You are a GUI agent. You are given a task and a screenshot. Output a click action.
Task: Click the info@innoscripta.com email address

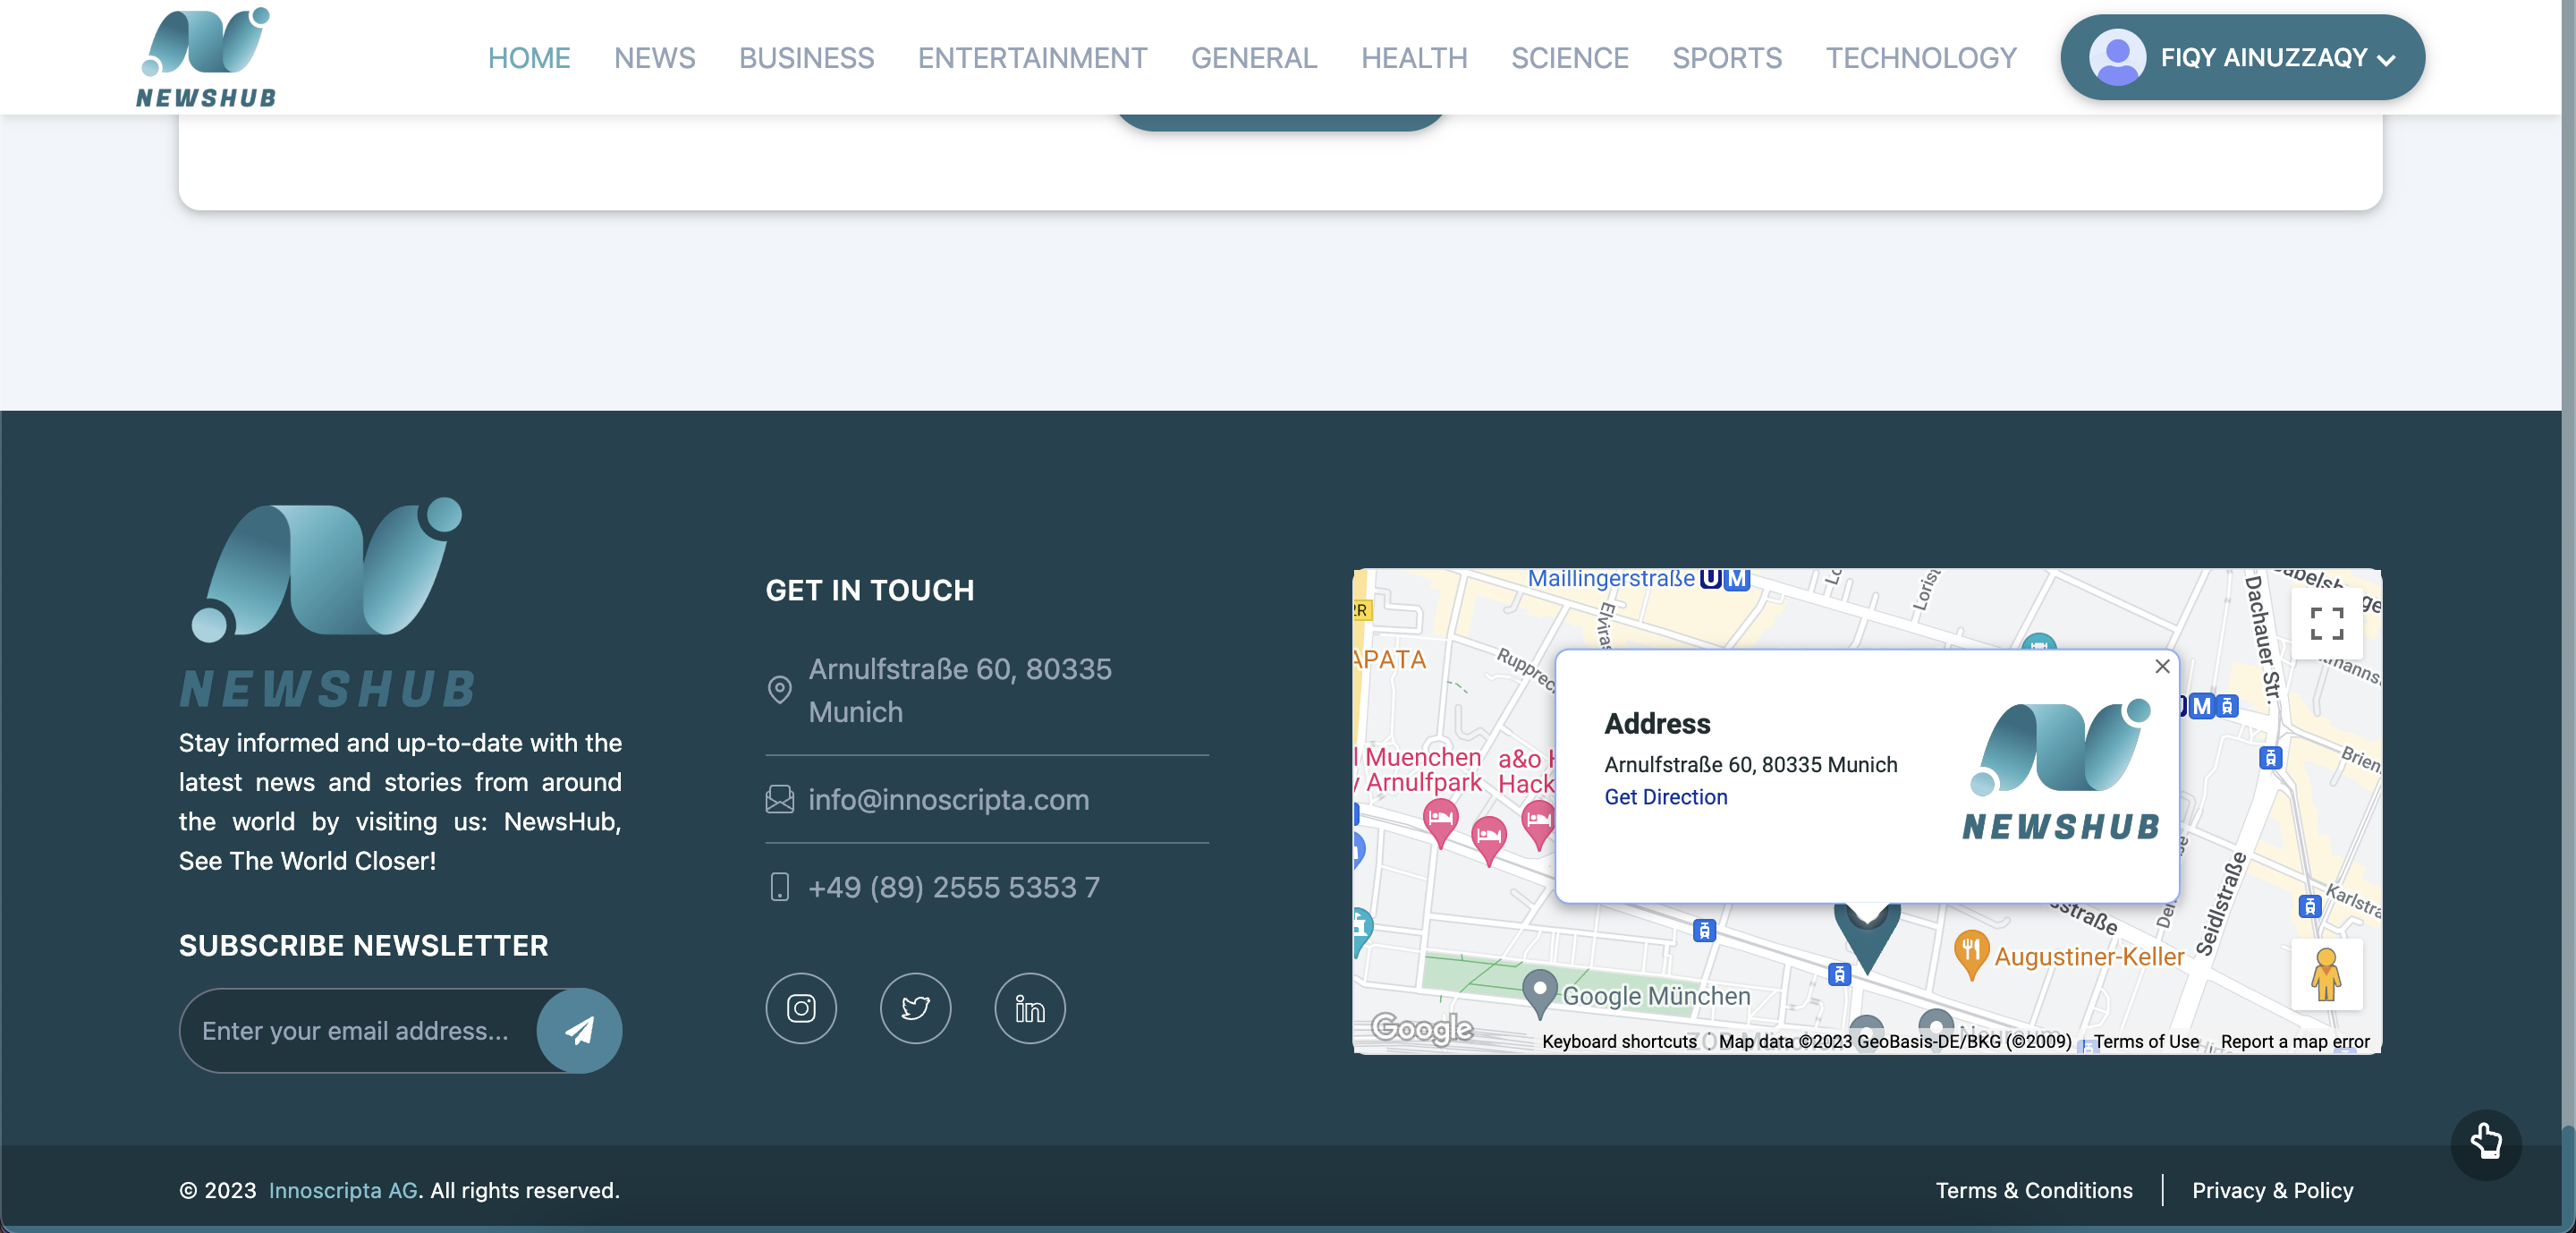pyautogui.click(x=948, y=799)
